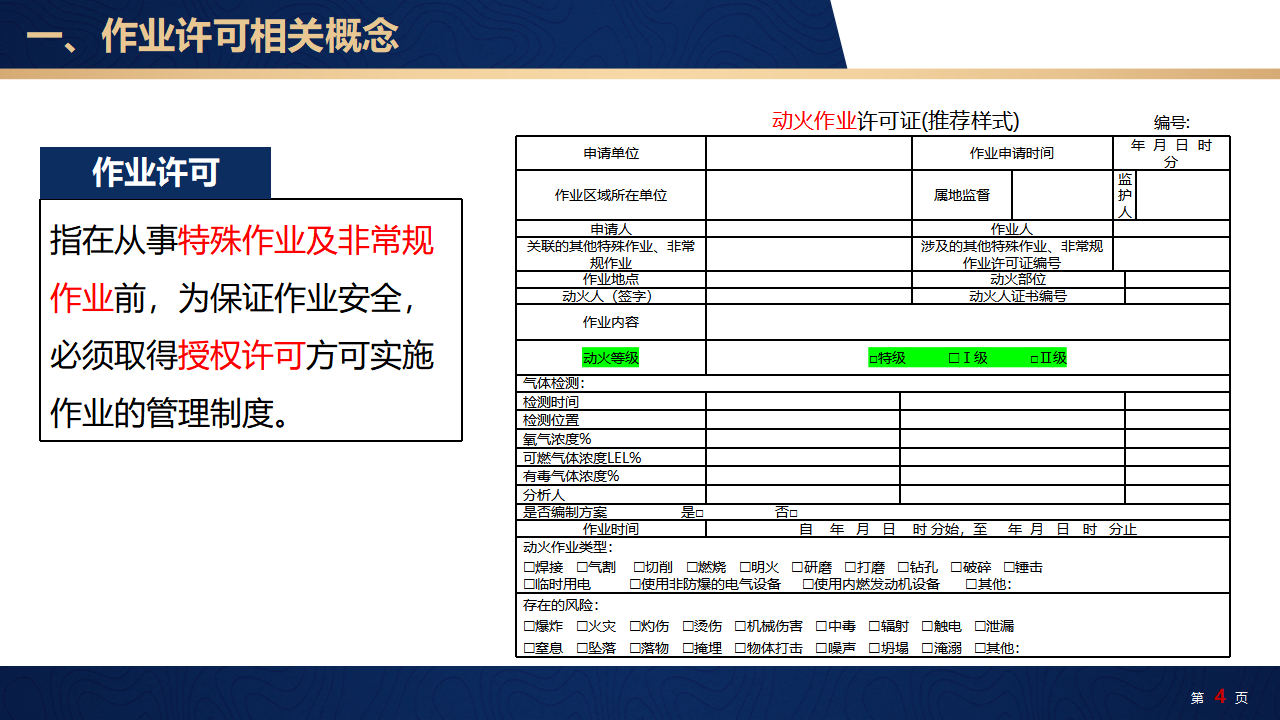Click the 作业地点 cell
Viewport: 1280px width, 720px height.
click(x=611, y=279)
